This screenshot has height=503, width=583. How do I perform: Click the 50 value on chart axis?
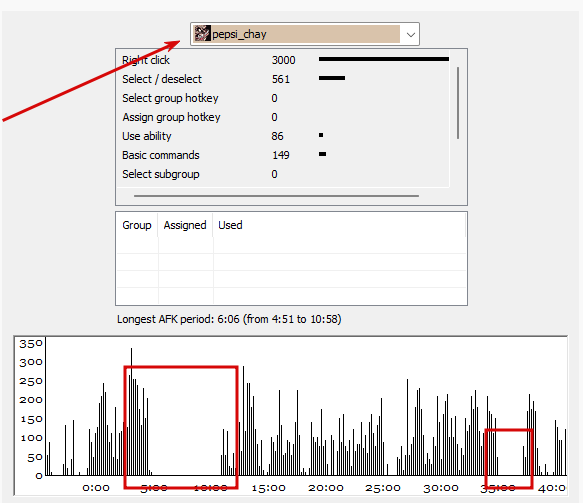point(35,458)
